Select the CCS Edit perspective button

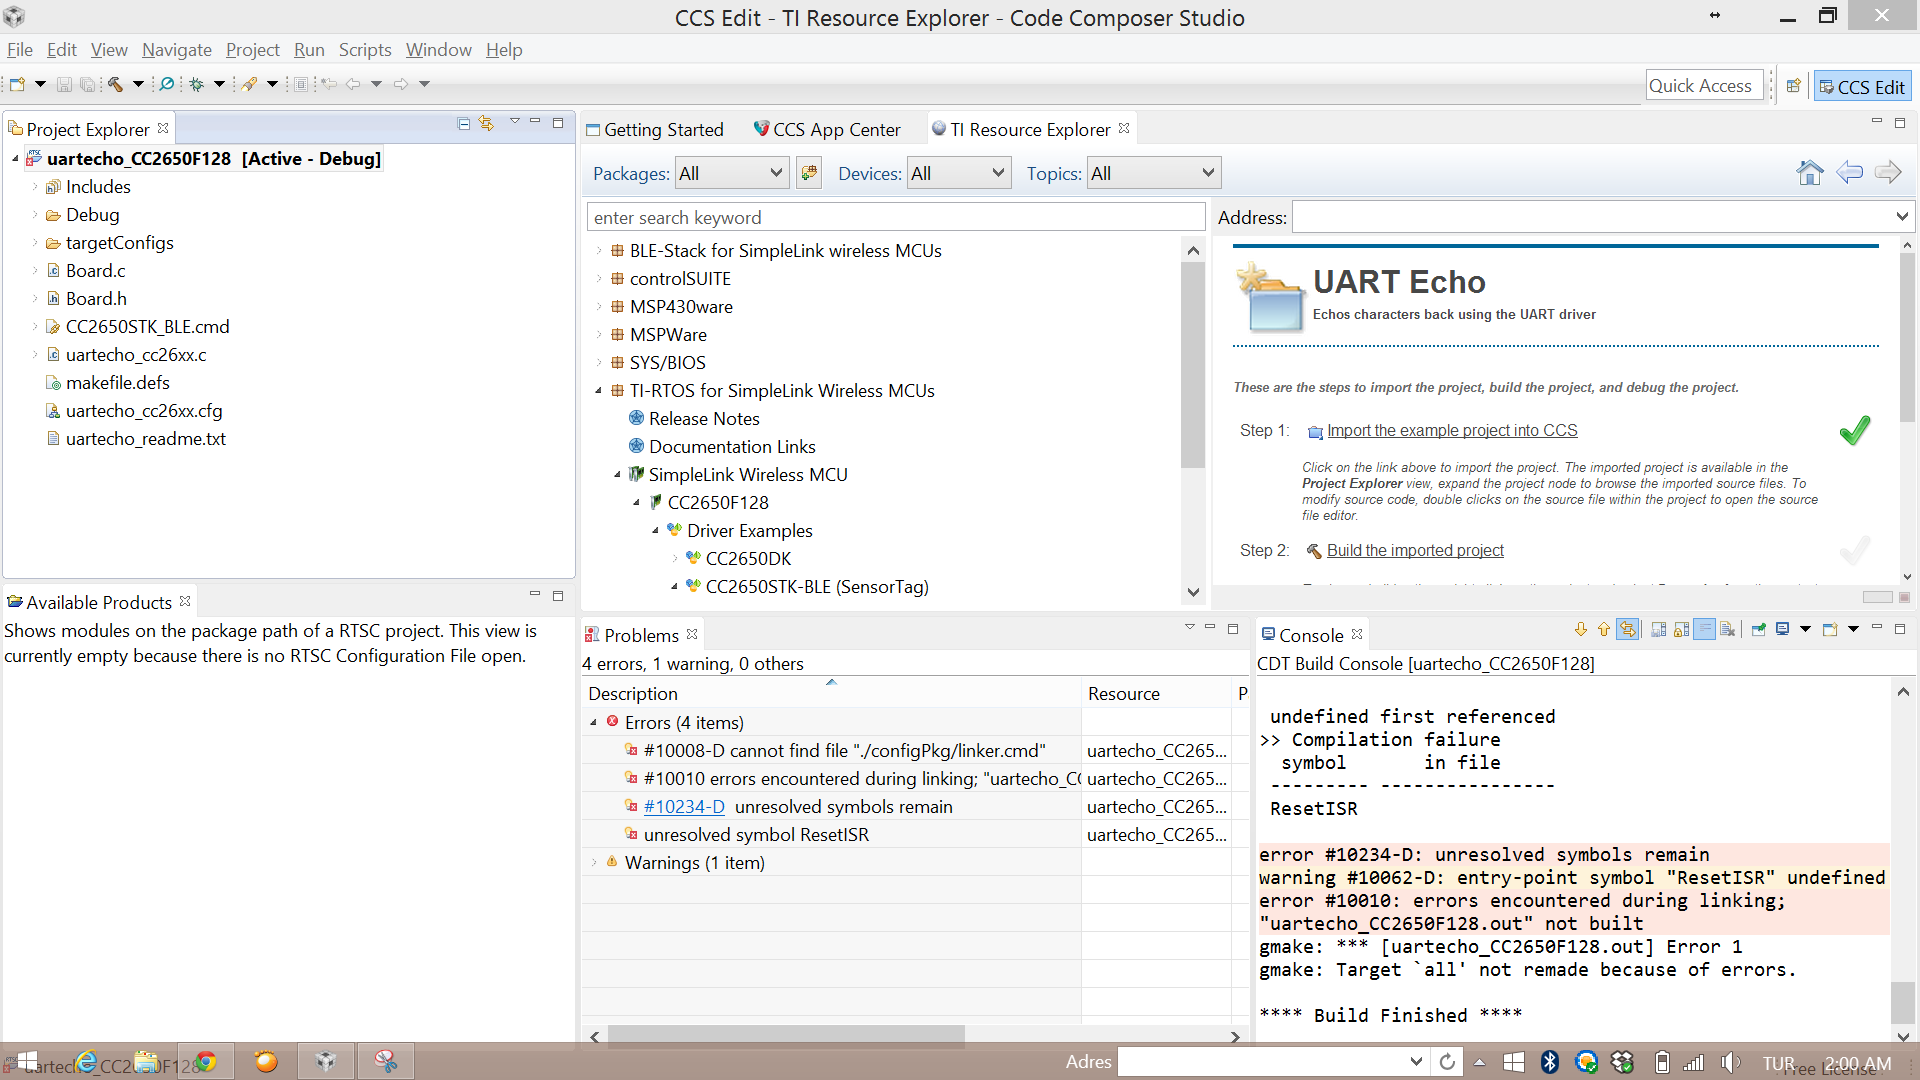1862,87
